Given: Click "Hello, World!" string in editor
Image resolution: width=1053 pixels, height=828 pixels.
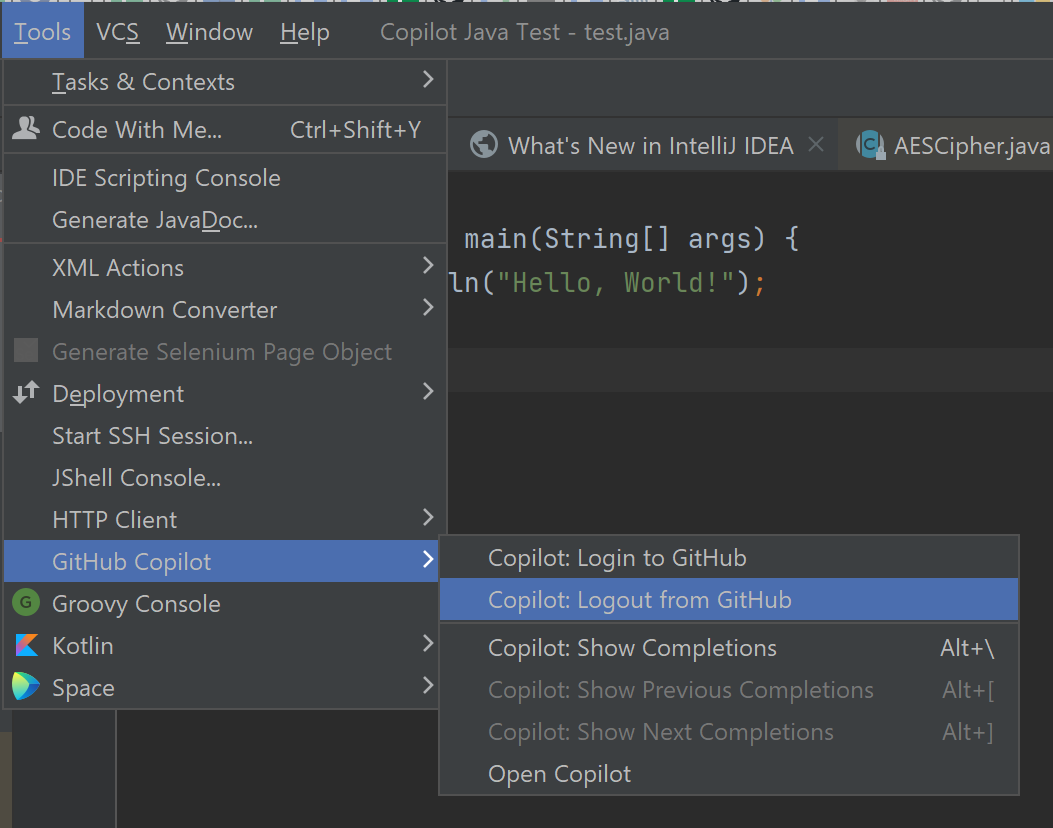Looking at the screenshot, I should (x=616, y=283).
